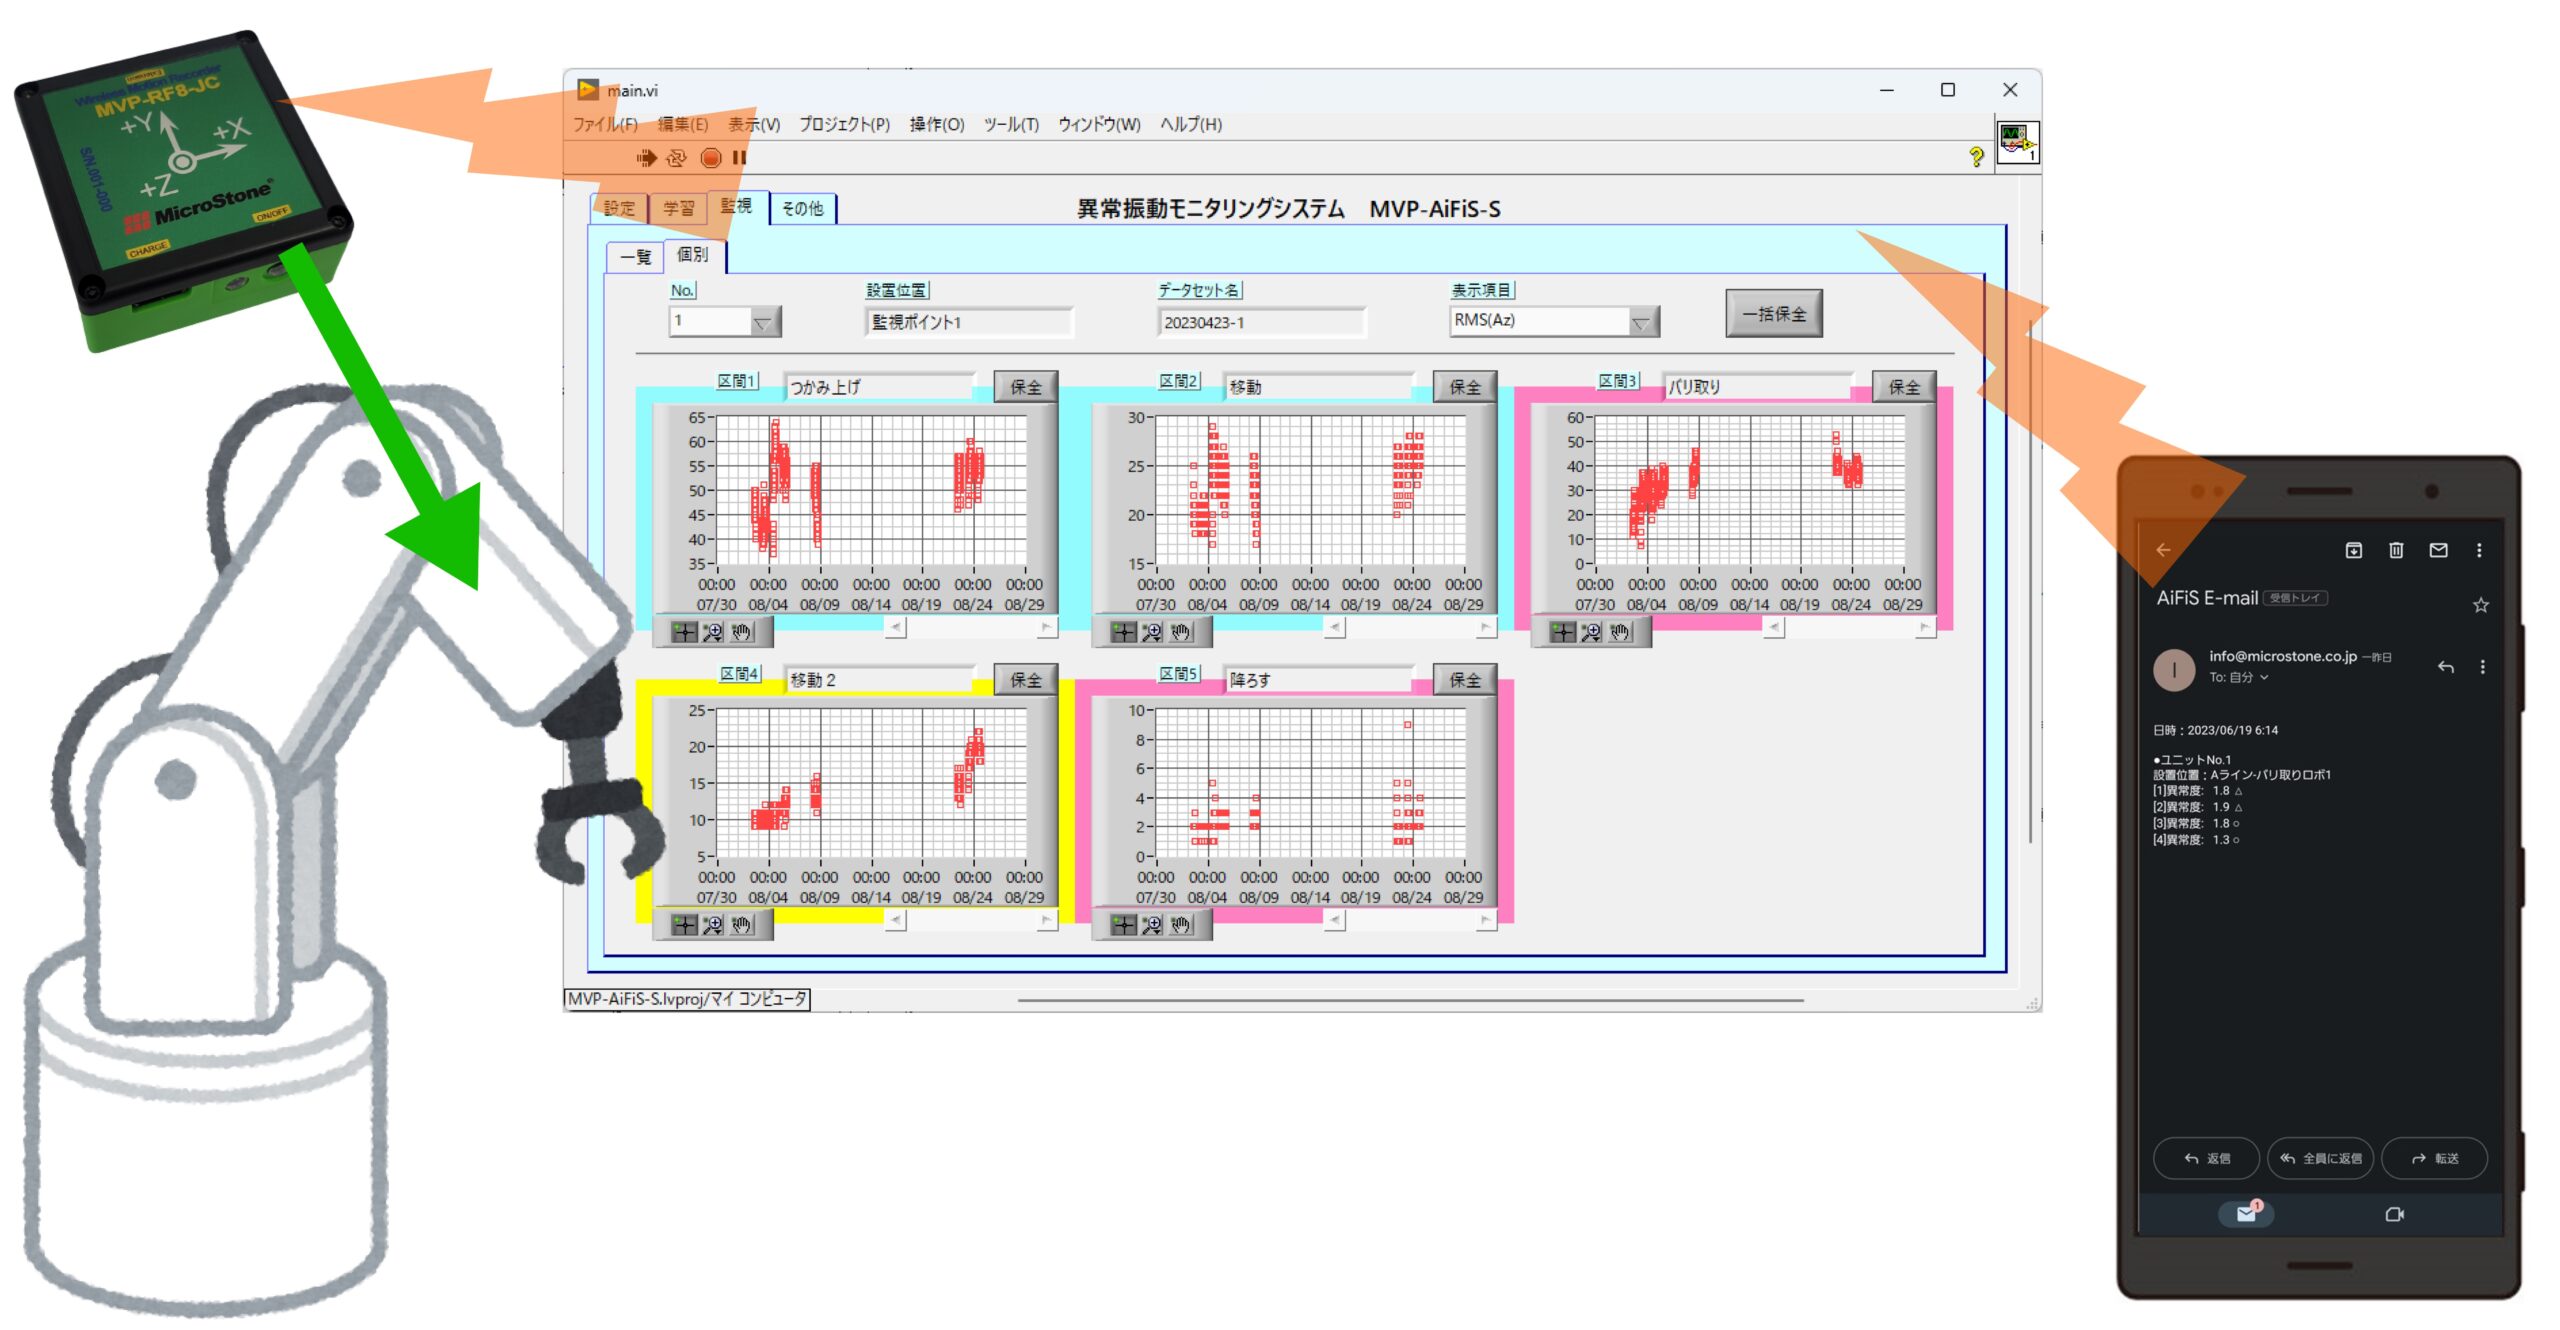Select zoom tool under 区間1 graph
2560x1330 pixels.
(x=712, y=632)
